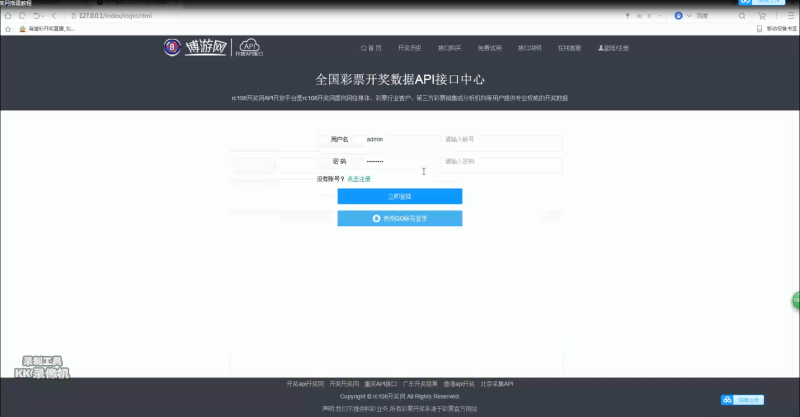The height and width of the screenshot is (417, 800).
Task: Focus the password input field
Action: pos(400,161)
